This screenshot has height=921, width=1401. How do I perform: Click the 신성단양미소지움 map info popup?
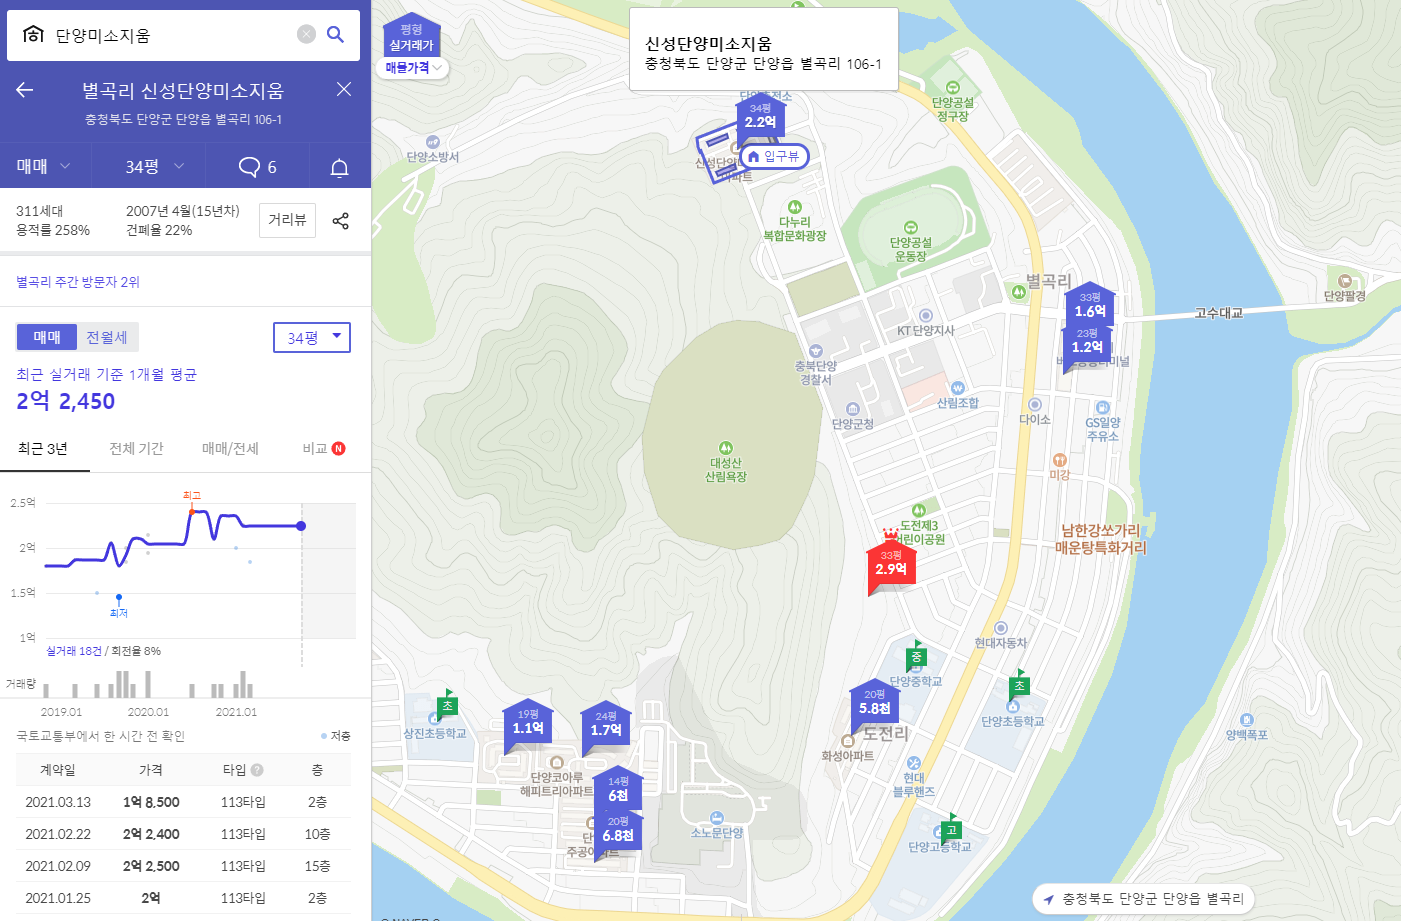(764, 50)
